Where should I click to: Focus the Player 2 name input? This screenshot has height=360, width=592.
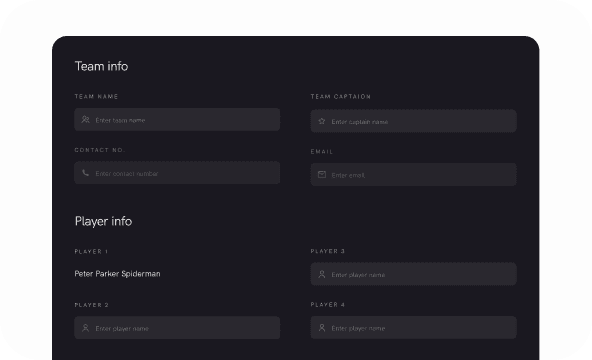click(177, 328)
